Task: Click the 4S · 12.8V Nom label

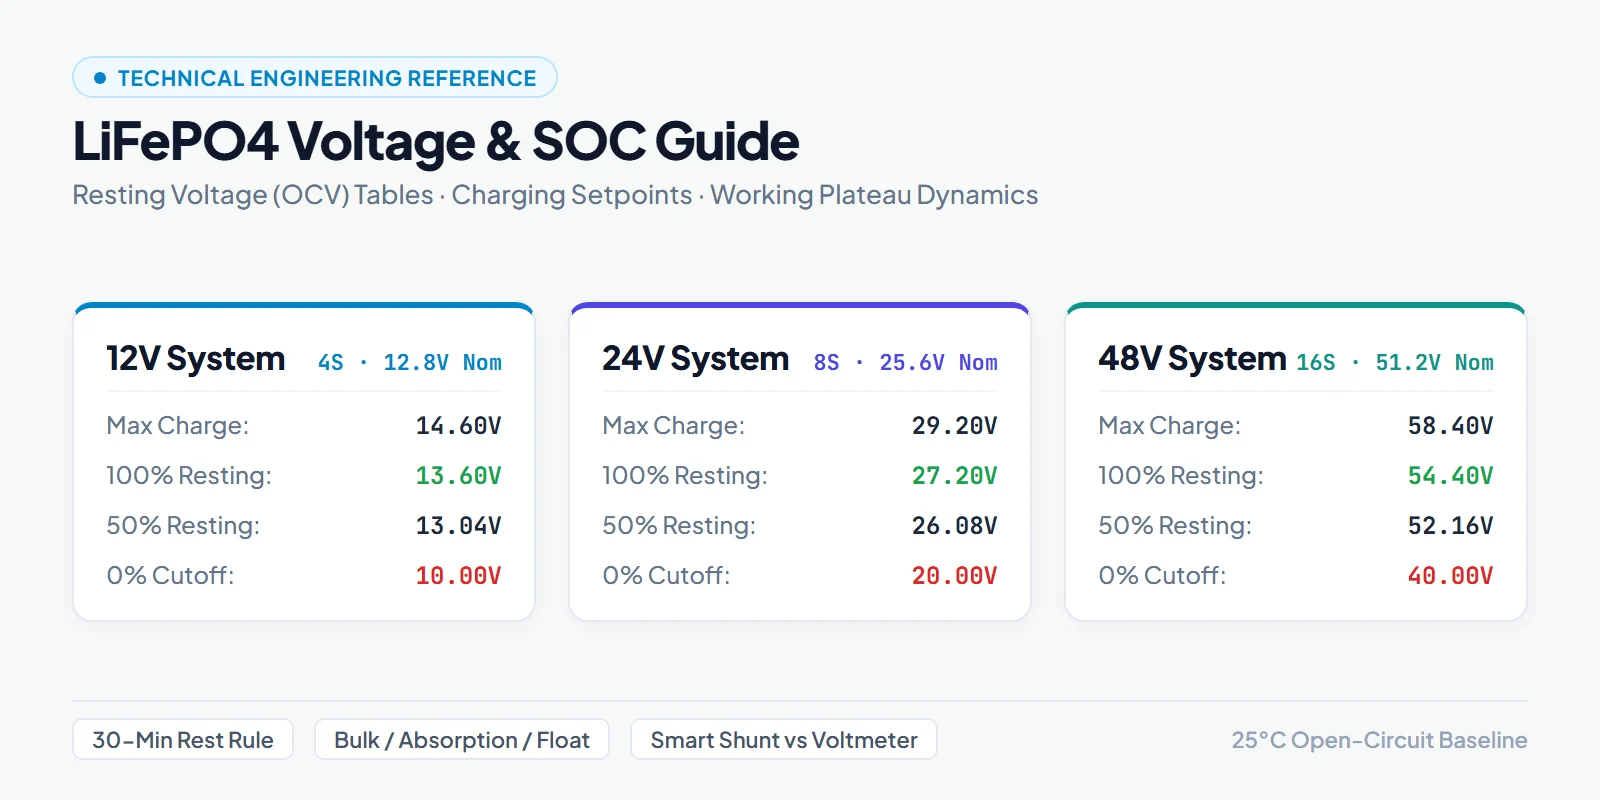Action: tap(410, 362)
